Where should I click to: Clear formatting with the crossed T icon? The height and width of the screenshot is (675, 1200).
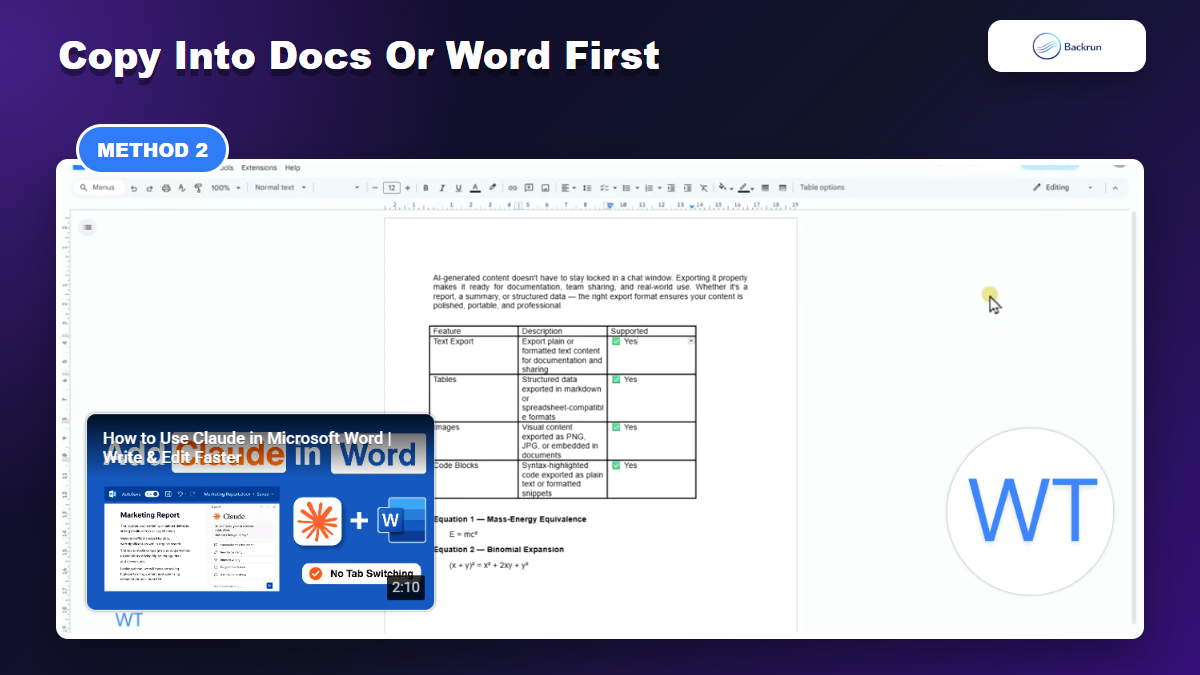point(703,188)
